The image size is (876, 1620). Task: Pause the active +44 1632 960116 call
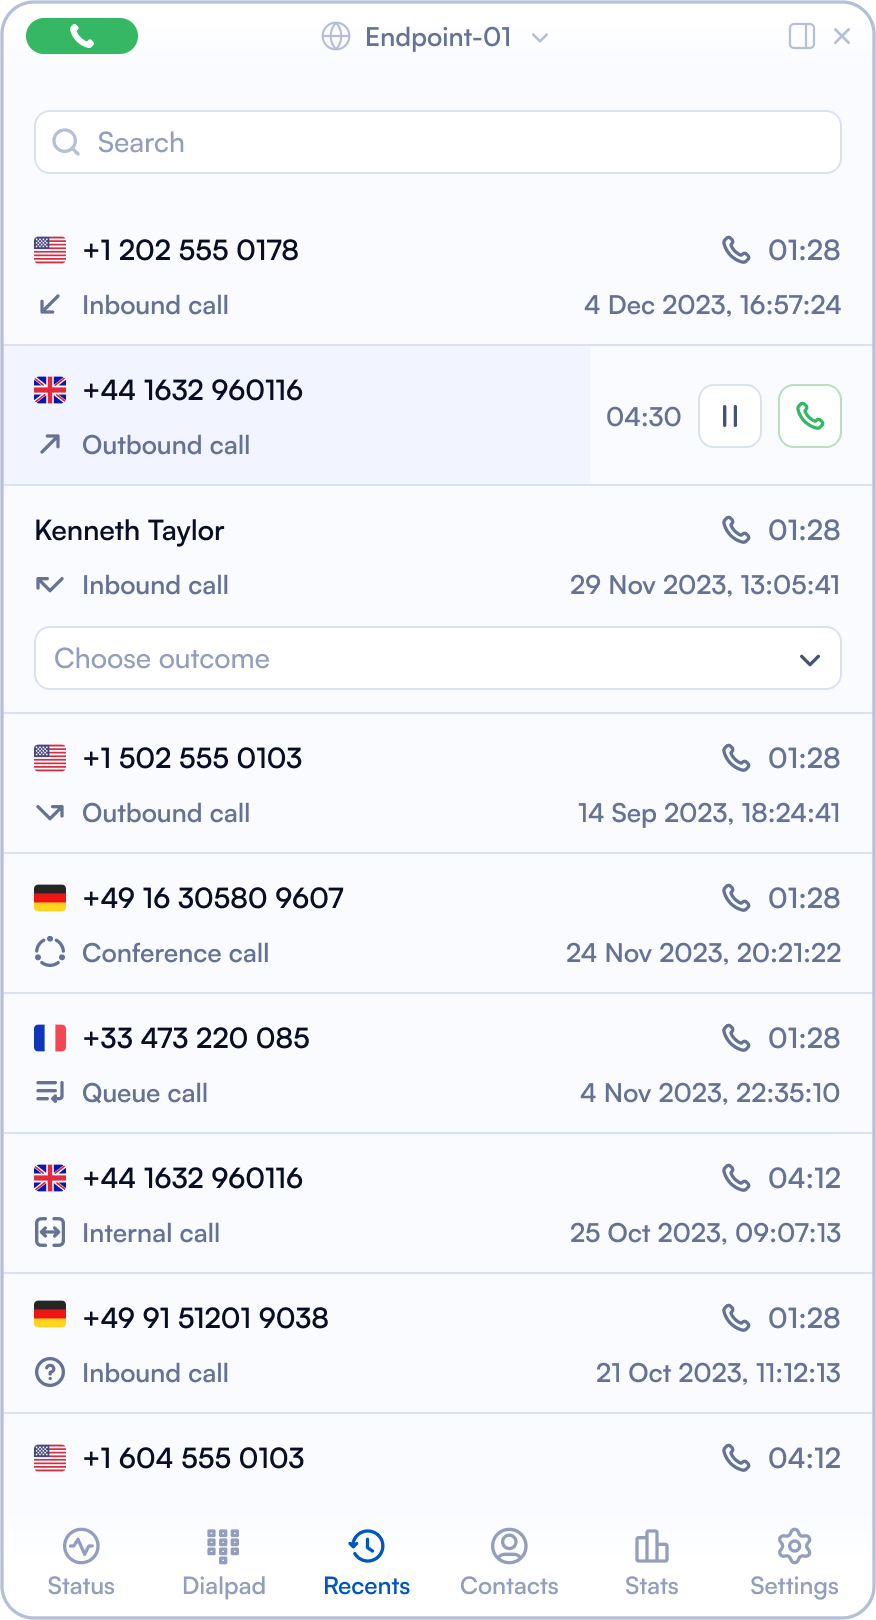click(x=730, y=416)
